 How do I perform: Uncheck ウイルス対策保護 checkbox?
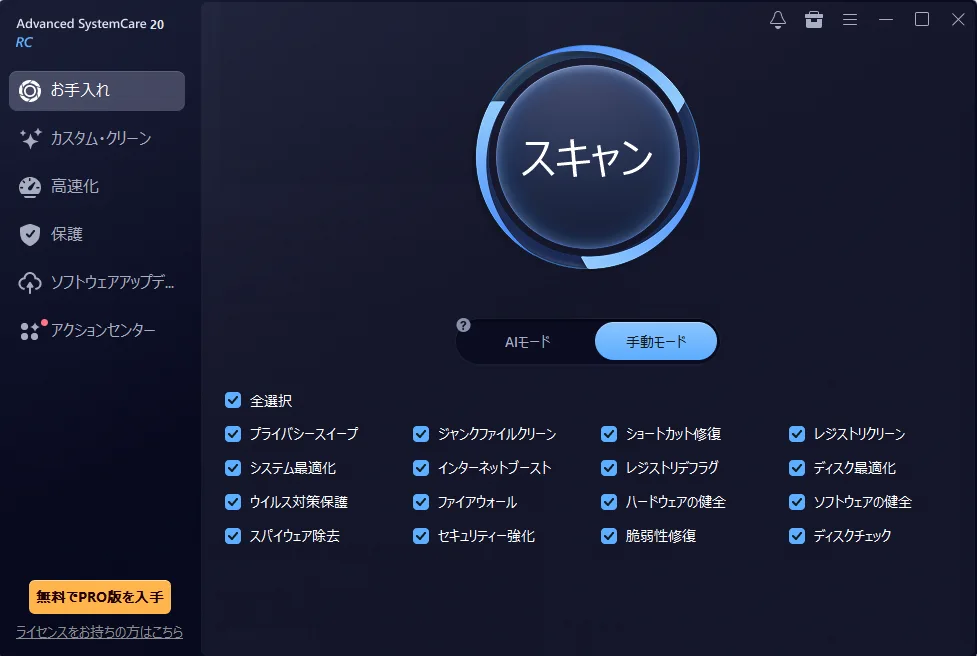click(233, 502)
